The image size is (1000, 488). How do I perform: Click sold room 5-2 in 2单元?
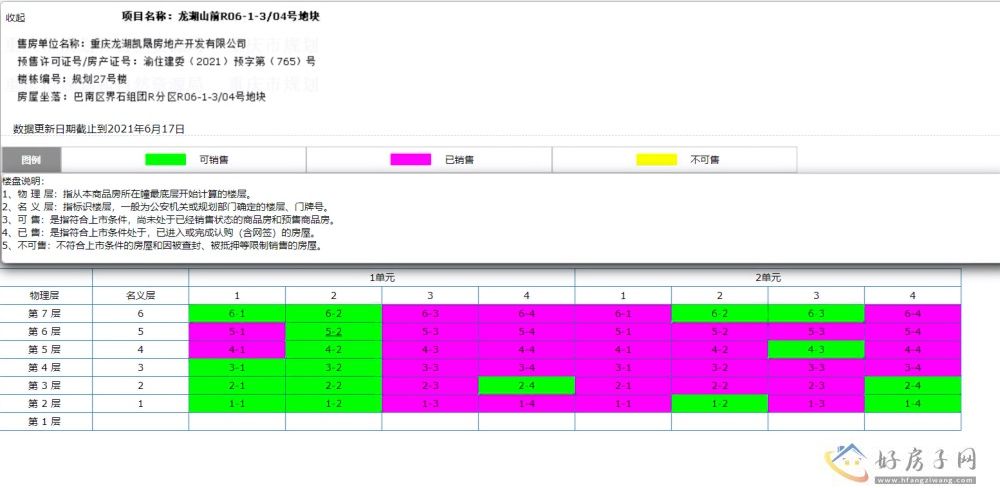point(719,332)
